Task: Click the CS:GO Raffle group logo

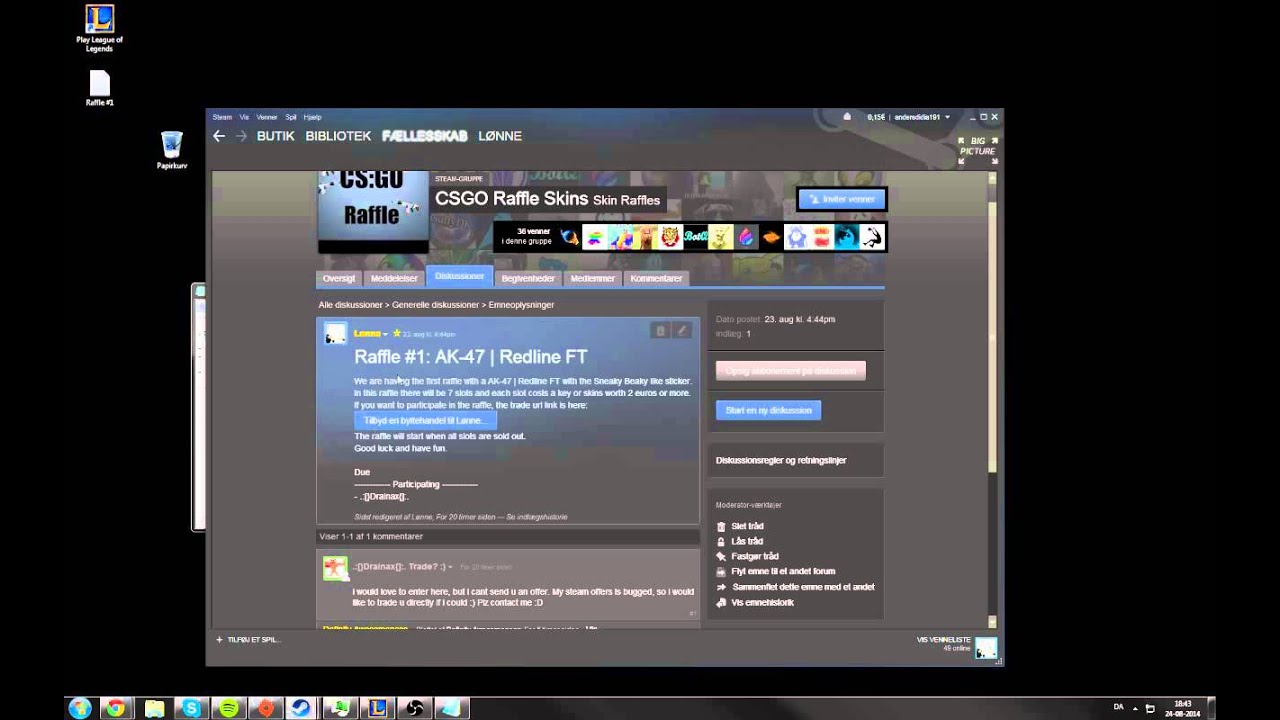Action: coord(373,211)
